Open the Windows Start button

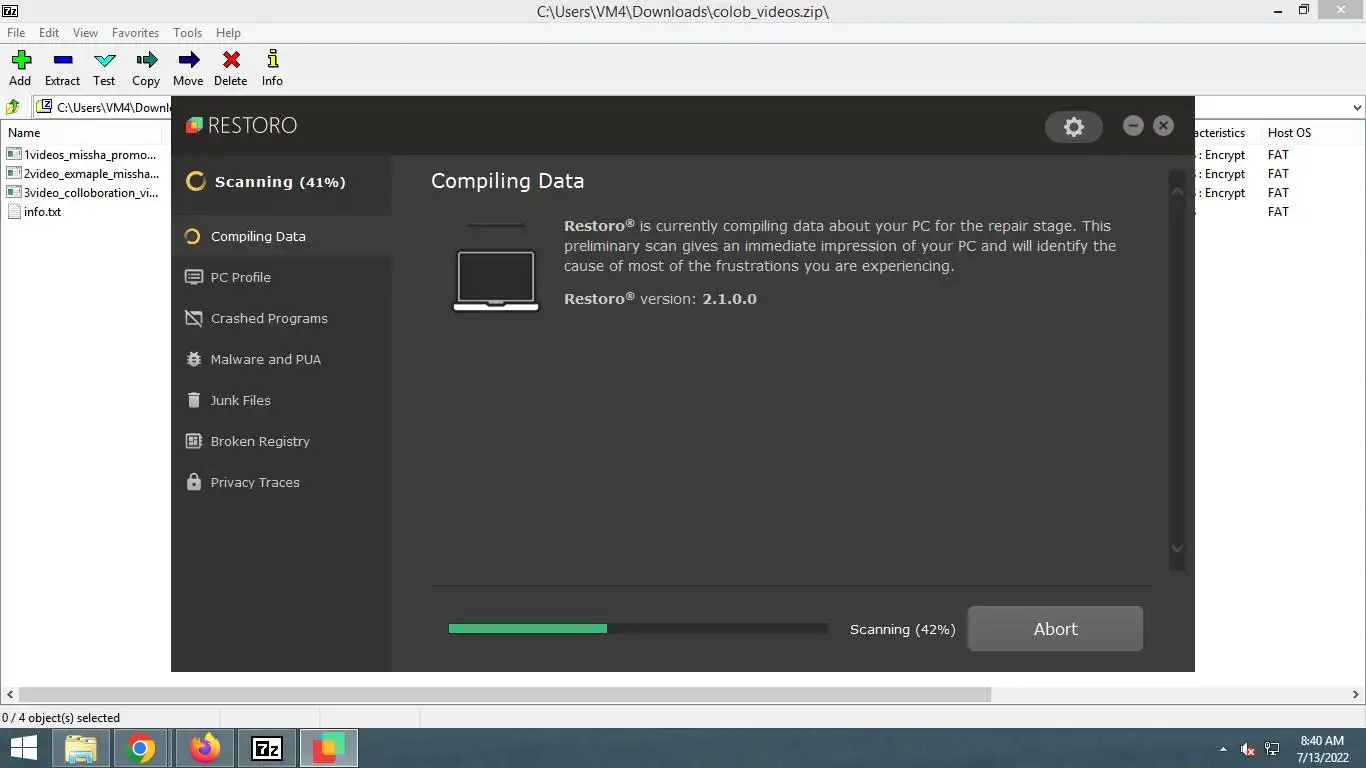click(23, 748)
